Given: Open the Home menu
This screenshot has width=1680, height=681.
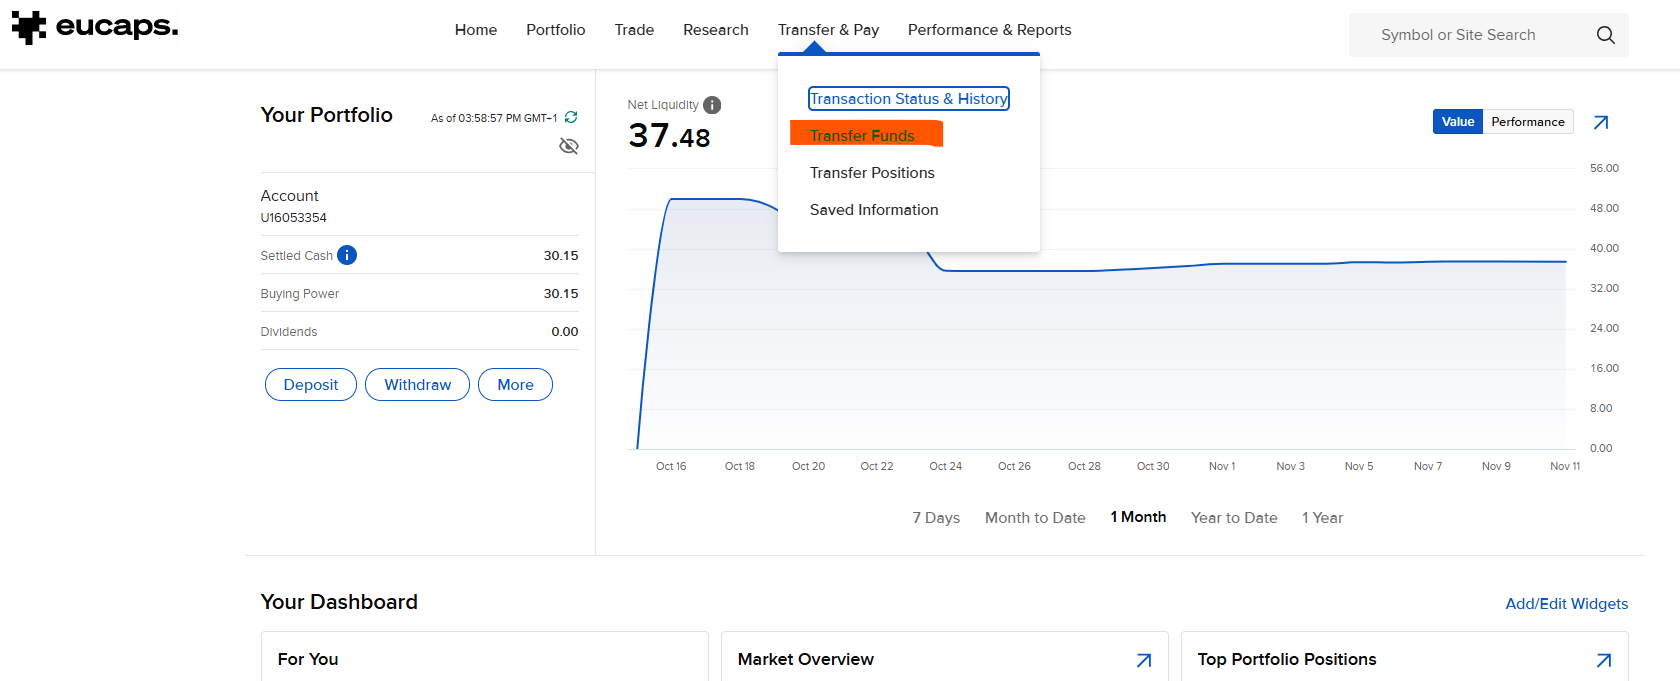Looking at the screenshot, I should point(476,30).
